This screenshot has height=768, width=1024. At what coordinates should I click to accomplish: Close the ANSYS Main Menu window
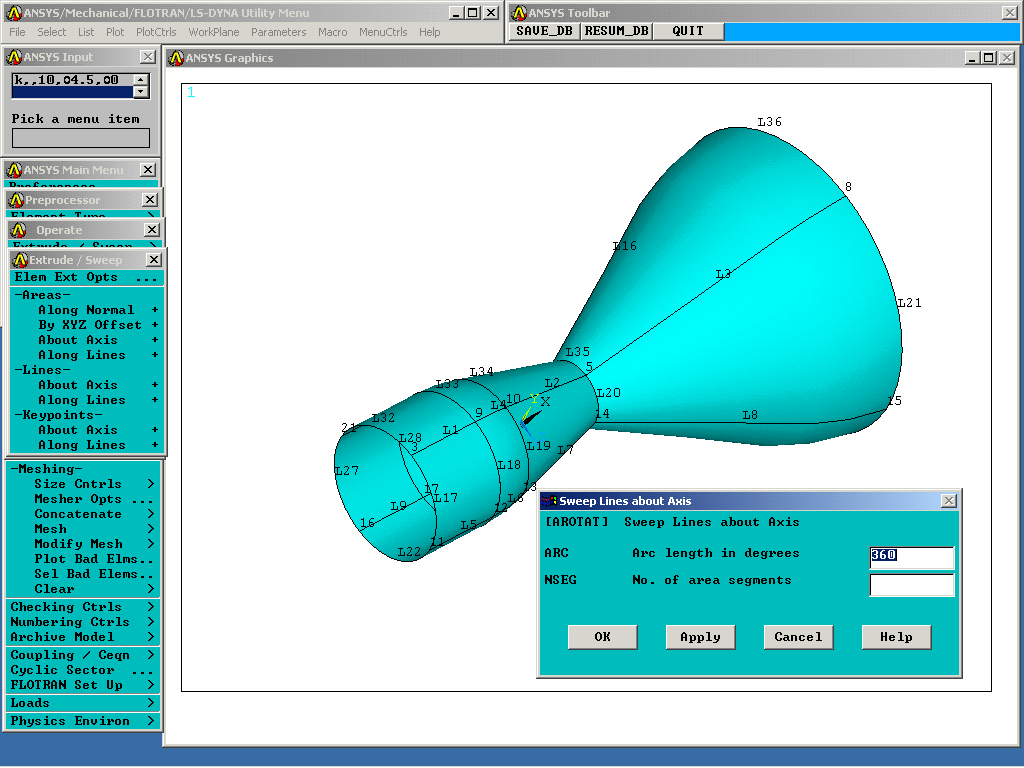[x=148, y=170]
